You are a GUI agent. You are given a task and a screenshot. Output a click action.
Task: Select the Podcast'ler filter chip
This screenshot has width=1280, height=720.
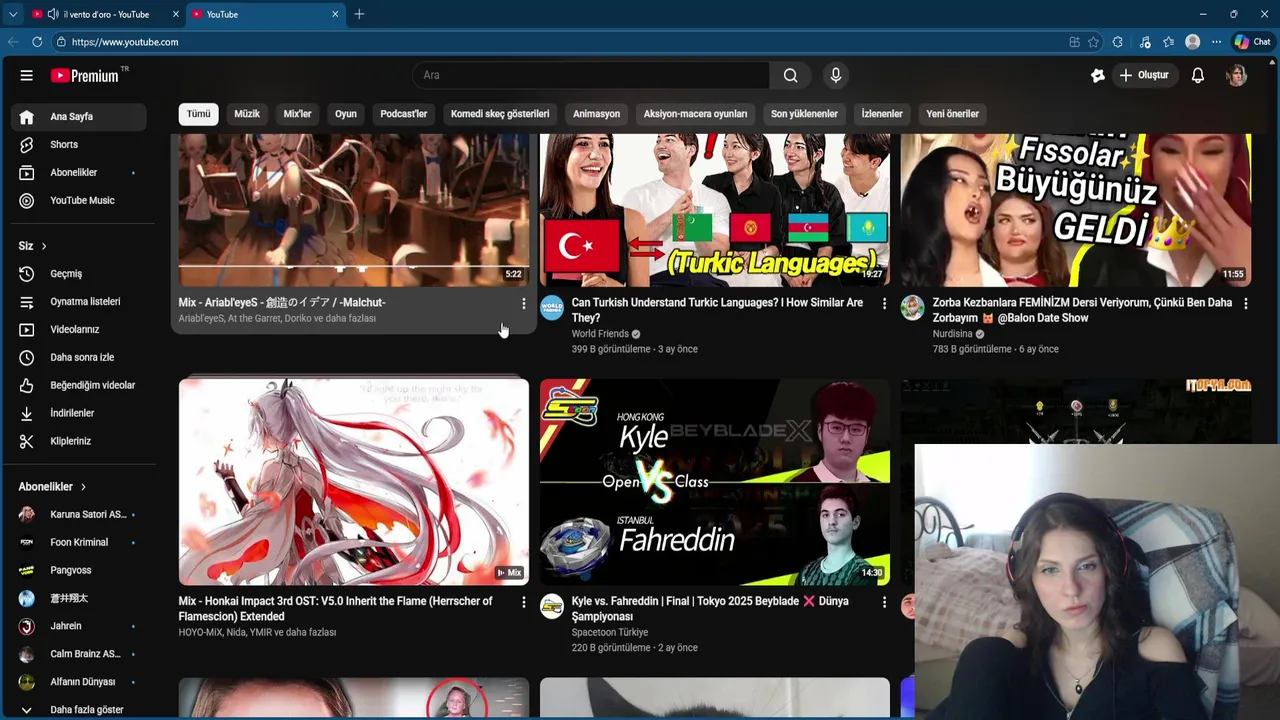(404, 114)
